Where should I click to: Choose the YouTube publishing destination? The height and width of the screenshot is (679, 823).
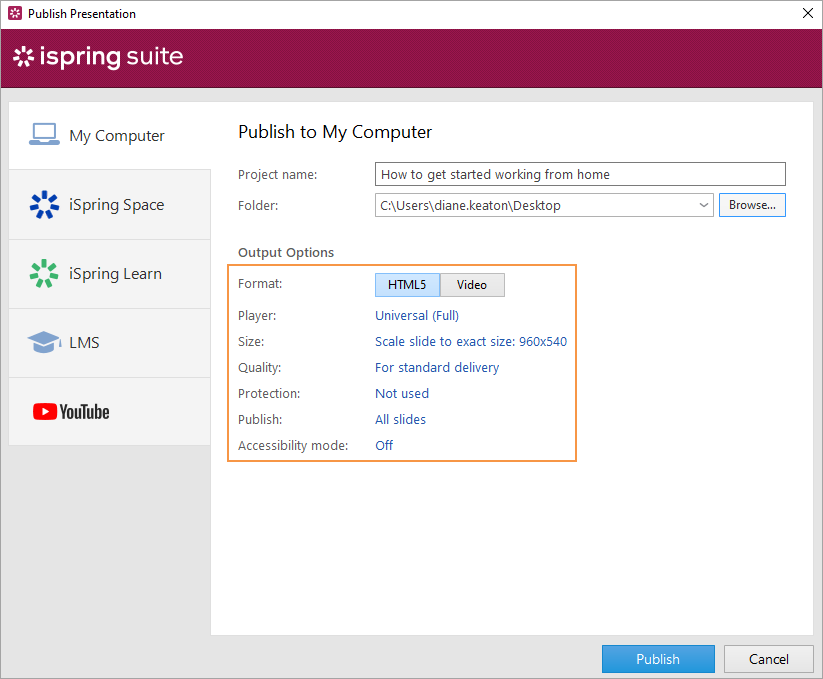(110, 411)
